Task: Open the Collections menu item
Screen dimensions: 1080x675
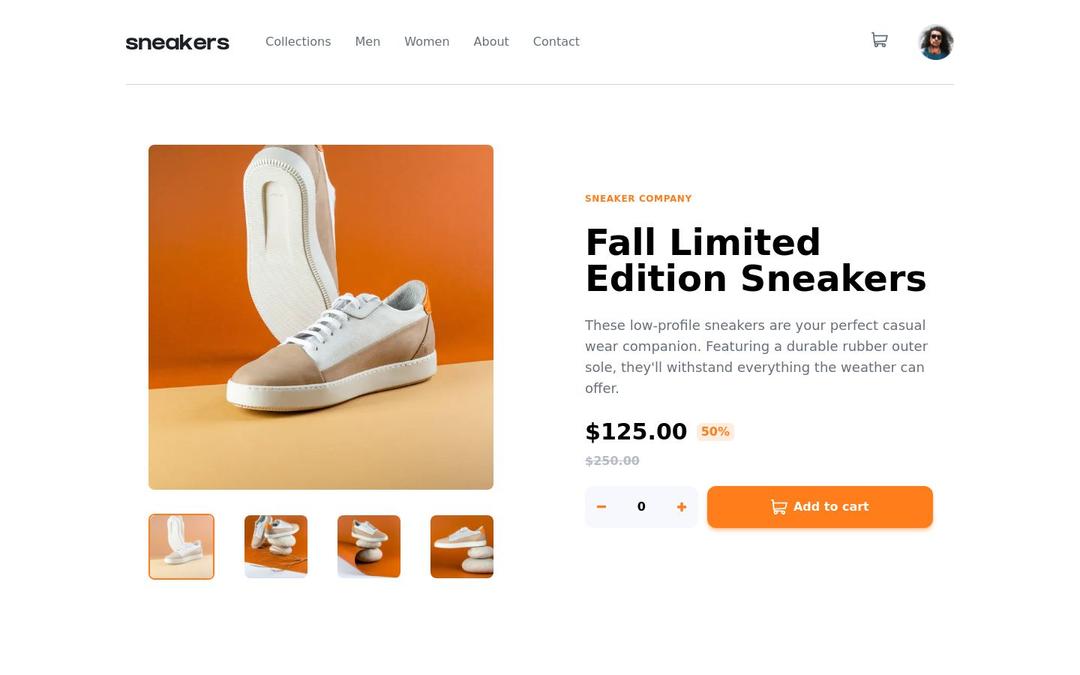Action: (x=298, y=42)
